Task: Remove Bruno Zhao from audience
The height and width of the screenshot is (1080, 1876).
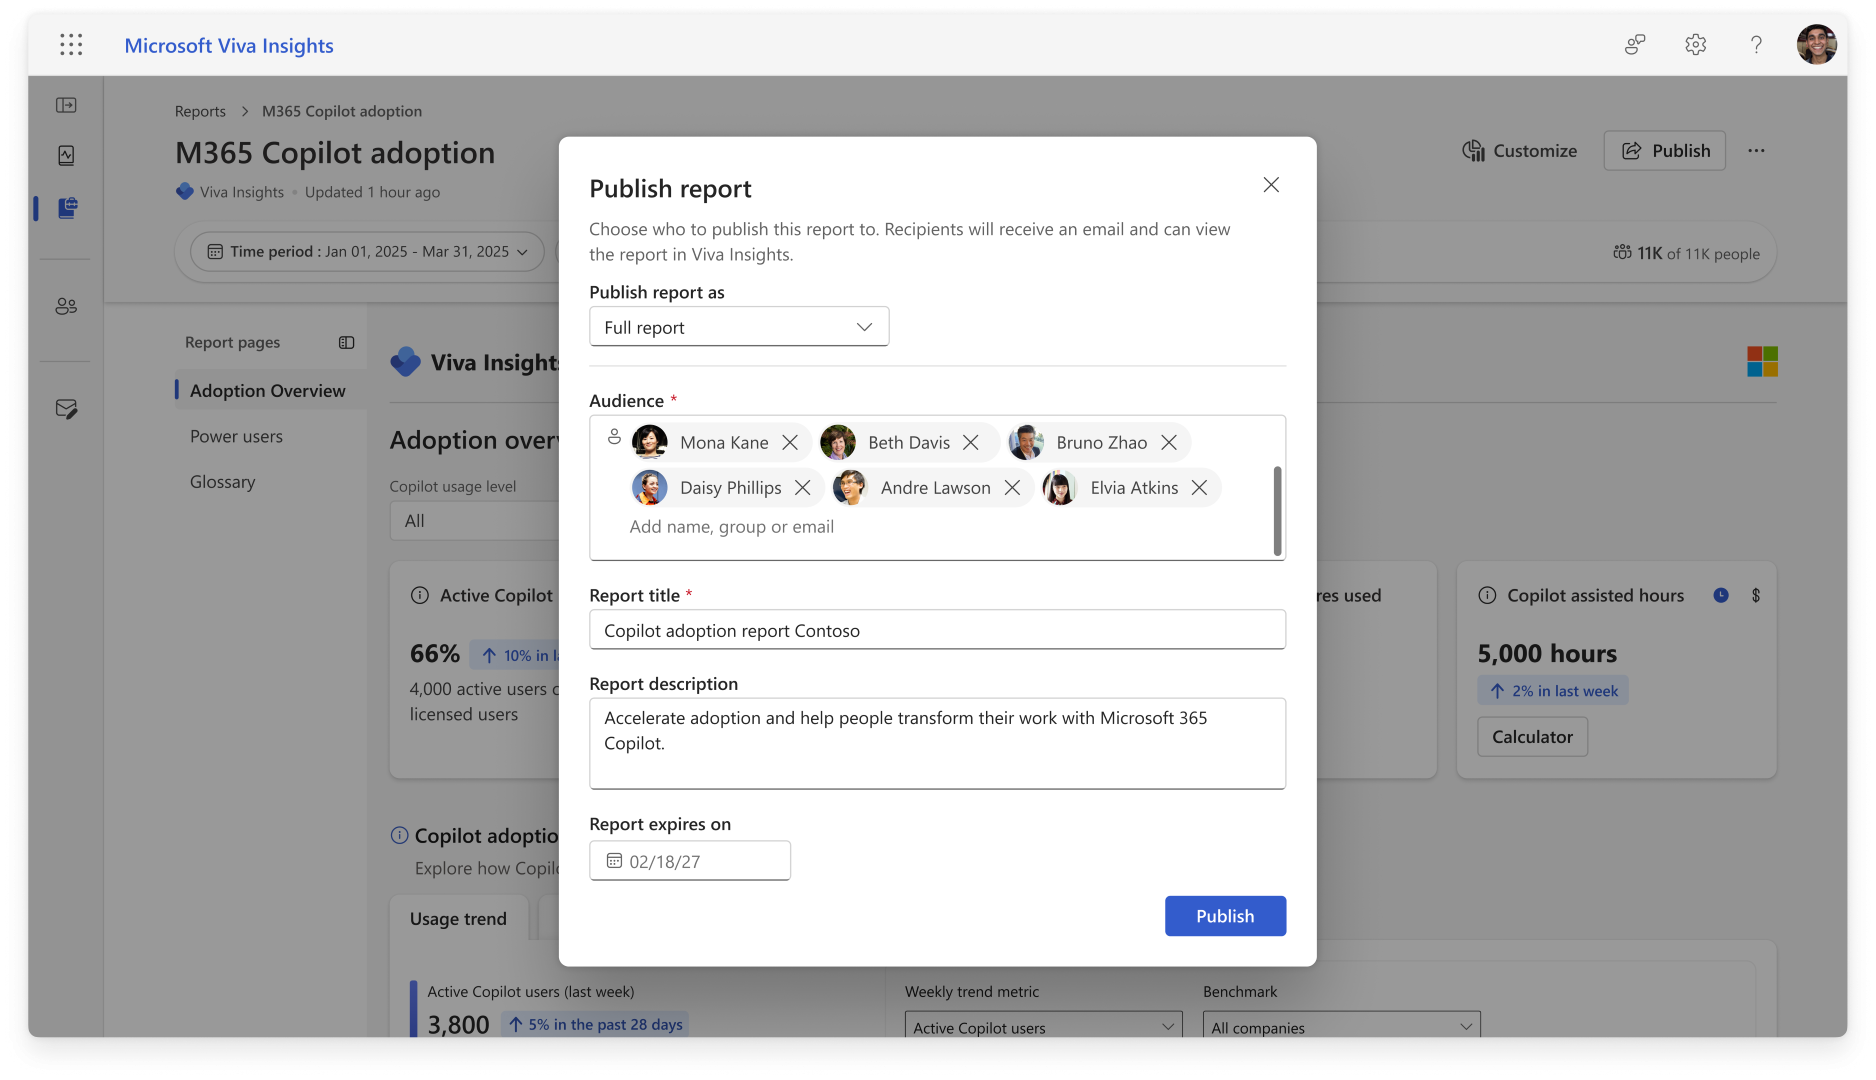Action: tap(1169, 443)
